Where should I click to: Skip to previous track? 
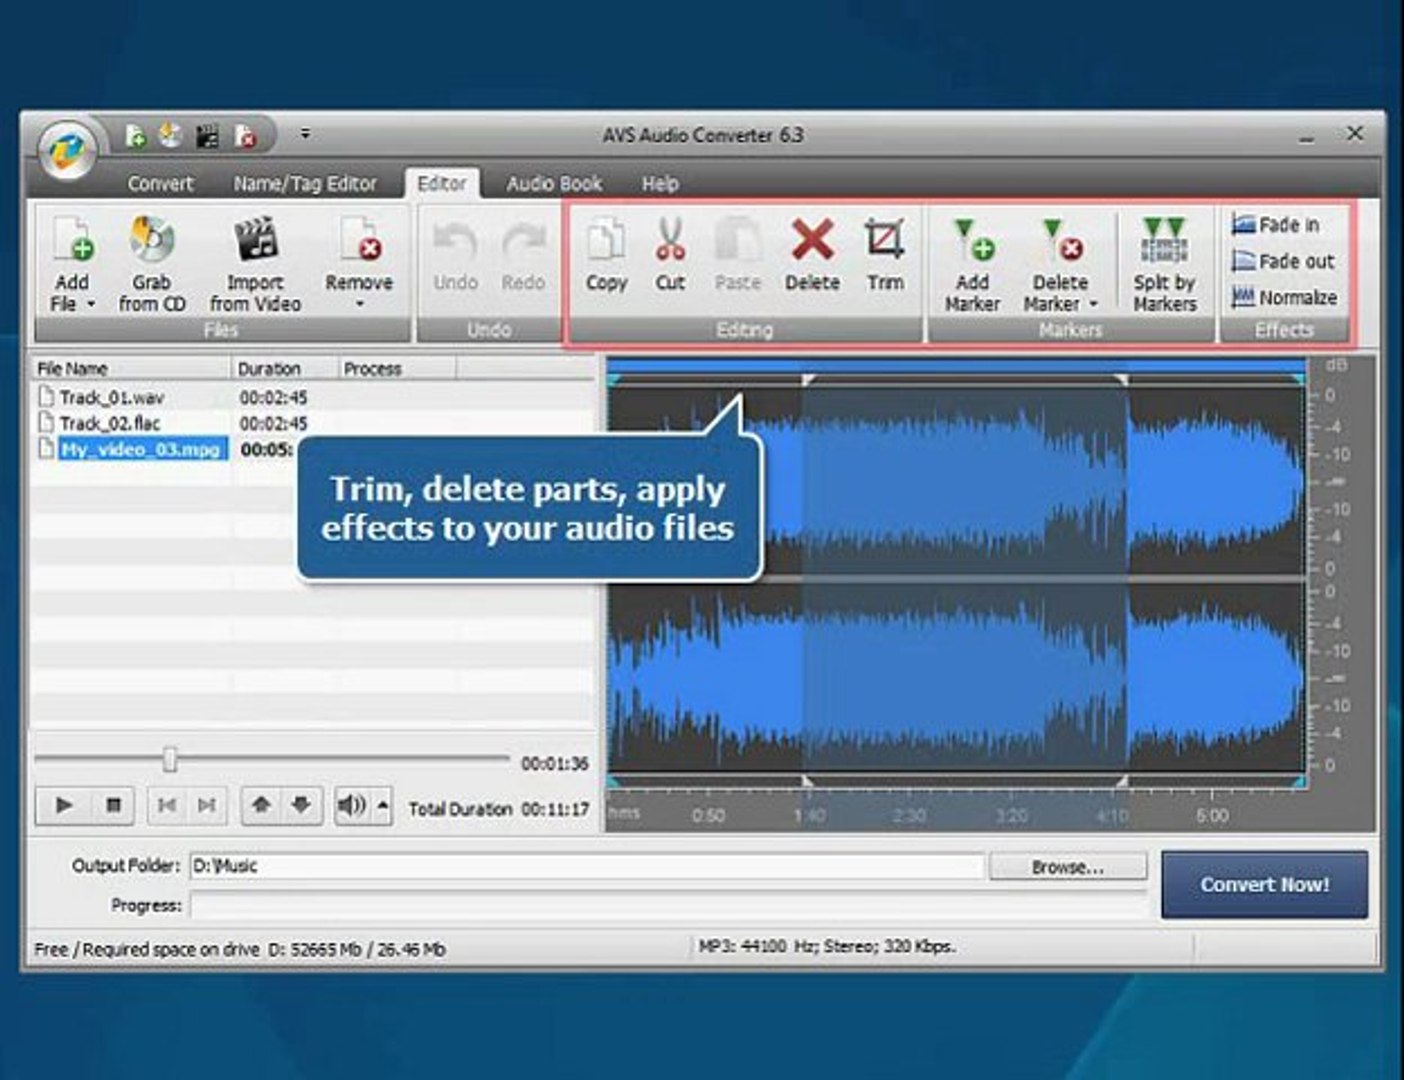click(x=167, y=805)
